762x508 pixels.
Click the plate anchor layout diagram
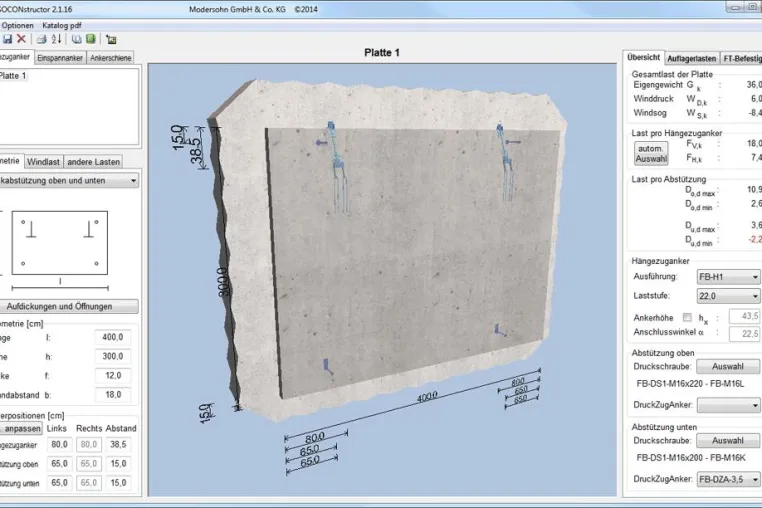click(x=60, y=243)
